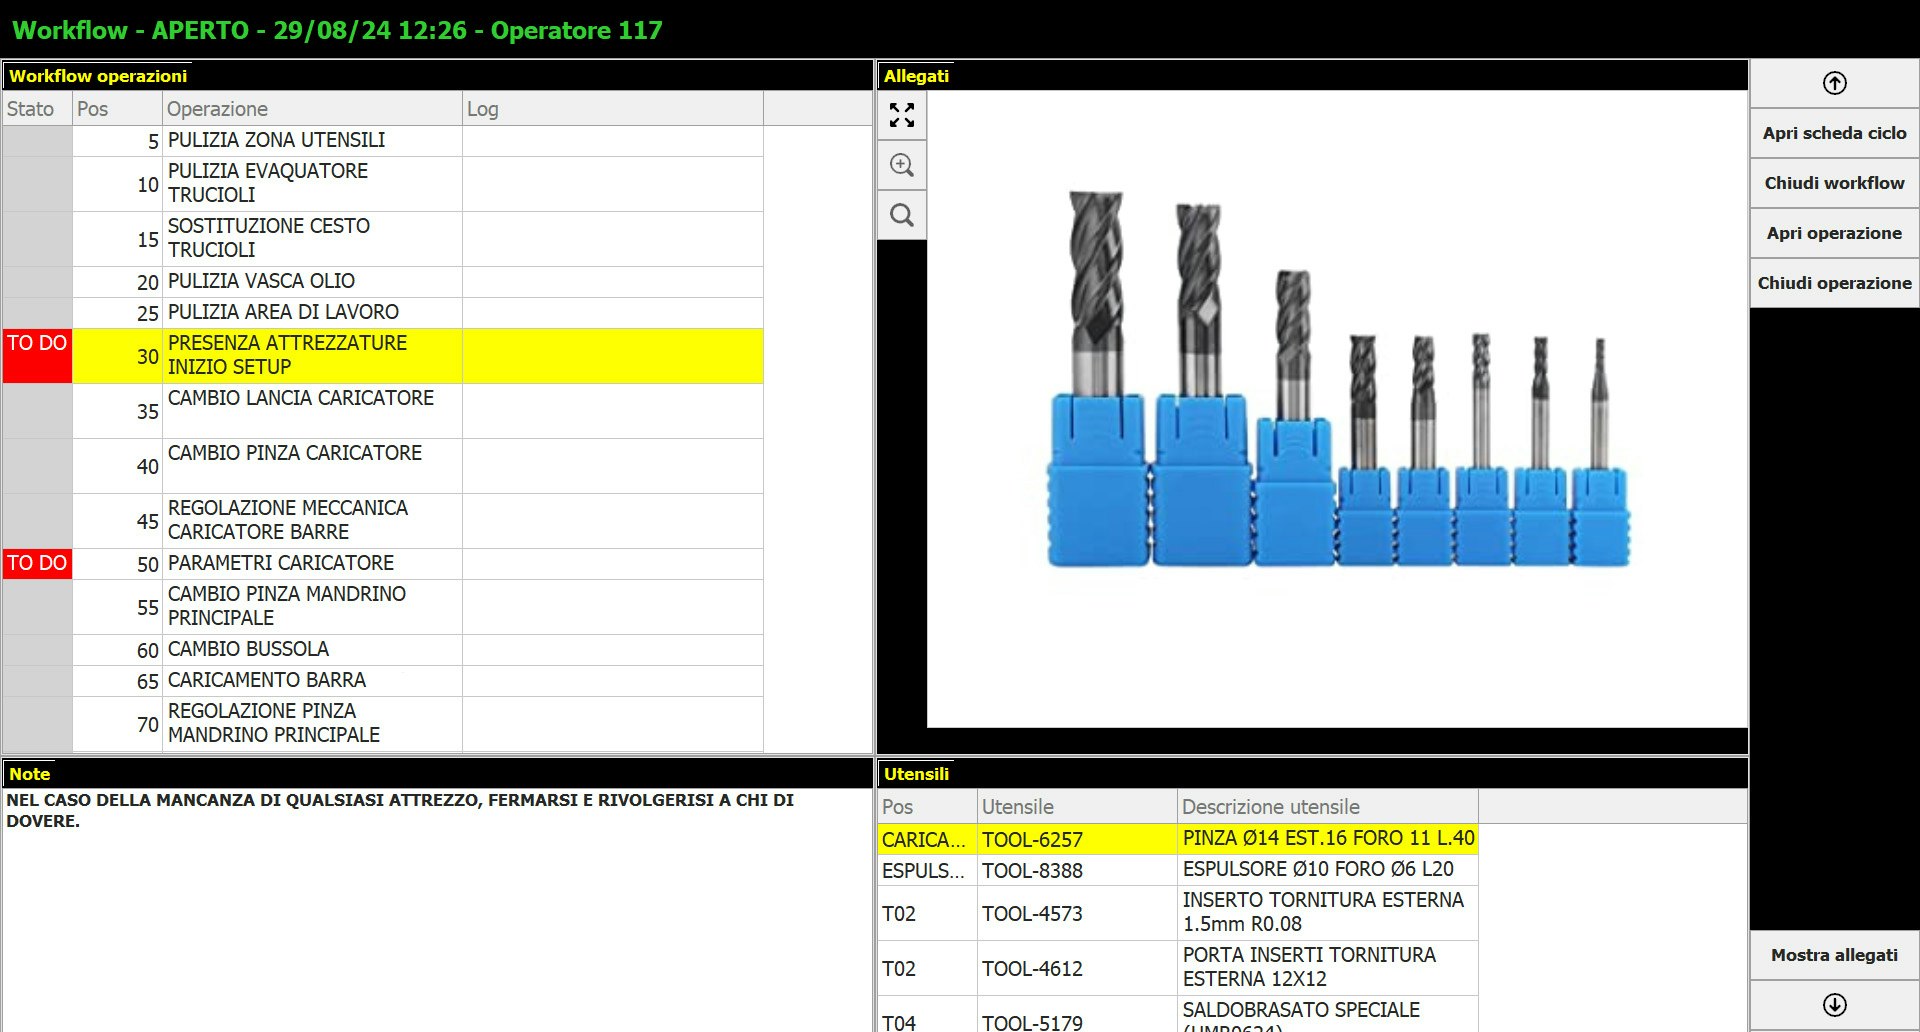Click Chiudi operazione button
Viewport: 1920px width, 1032px height.
[x=1834, y=283]
